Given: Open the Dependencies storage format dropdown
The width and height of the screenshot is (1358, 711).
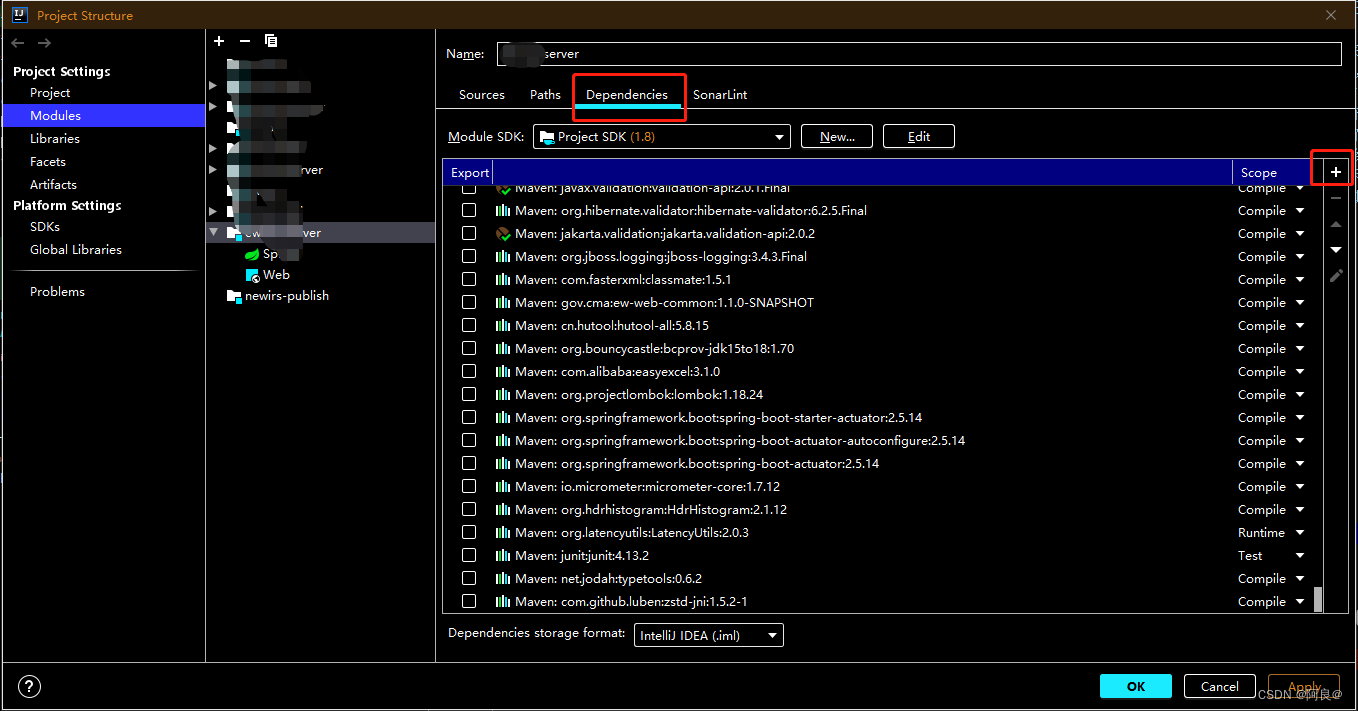Looking at the screenshot, I should coord(709,635).
